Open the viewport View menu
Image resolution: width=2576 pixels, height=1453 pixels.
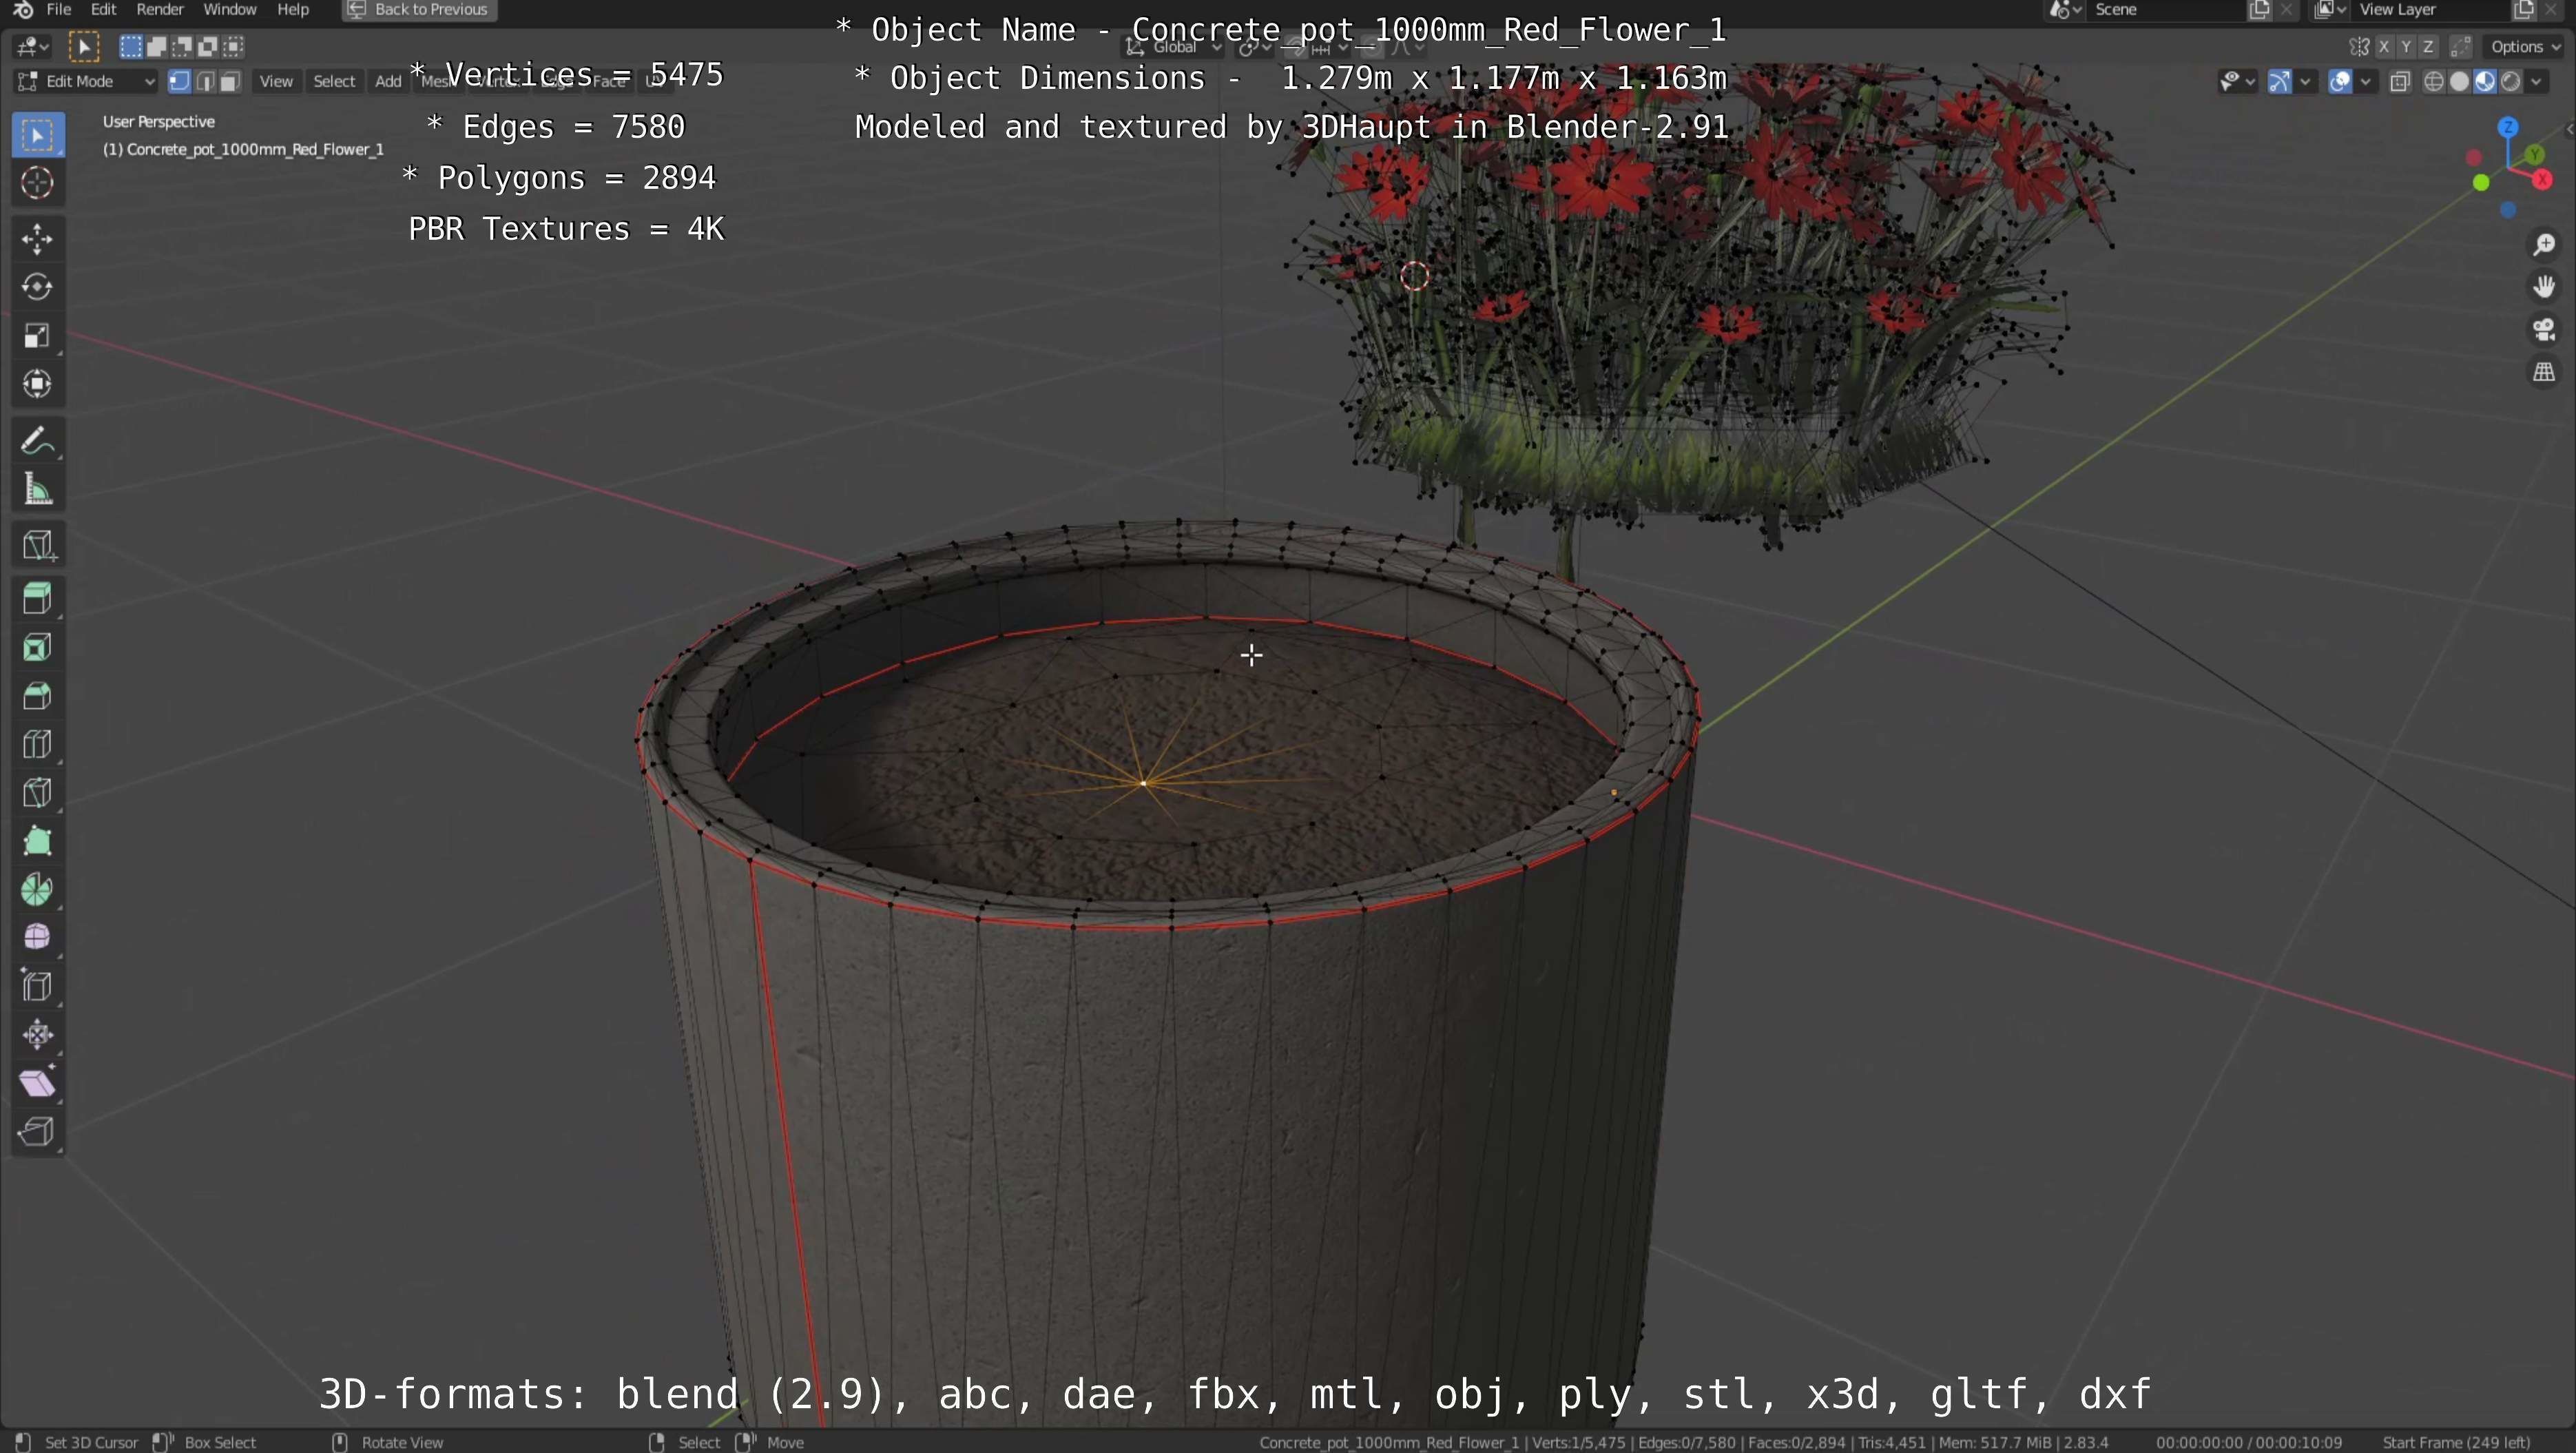276,82
